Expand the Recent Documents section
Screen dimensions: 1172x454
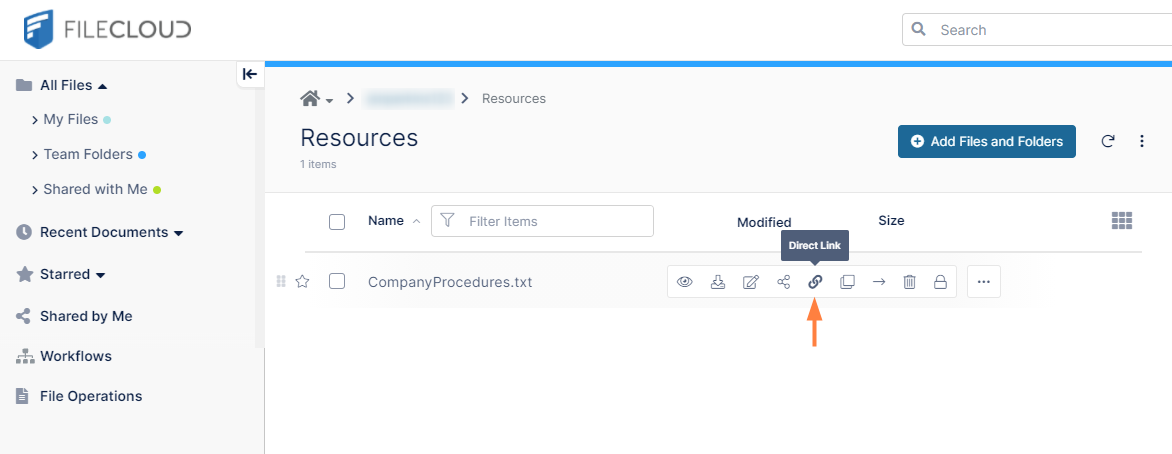(178, 233)
